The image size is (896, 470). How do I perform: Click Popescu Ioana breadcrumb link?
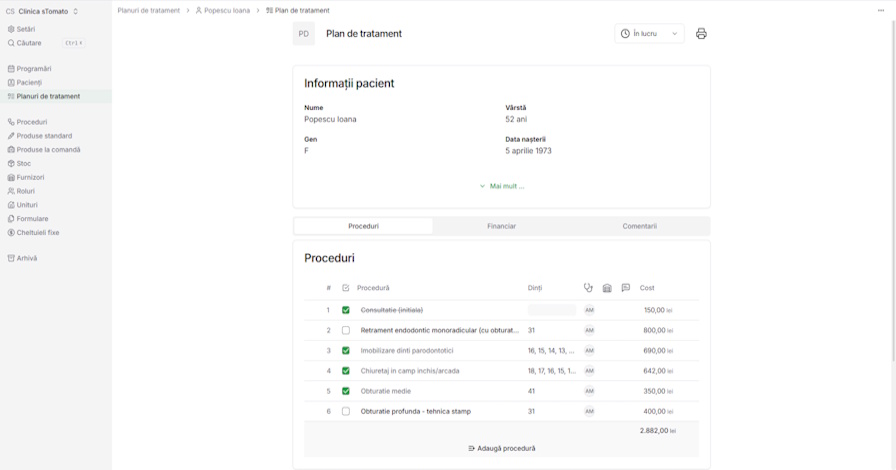227,10
